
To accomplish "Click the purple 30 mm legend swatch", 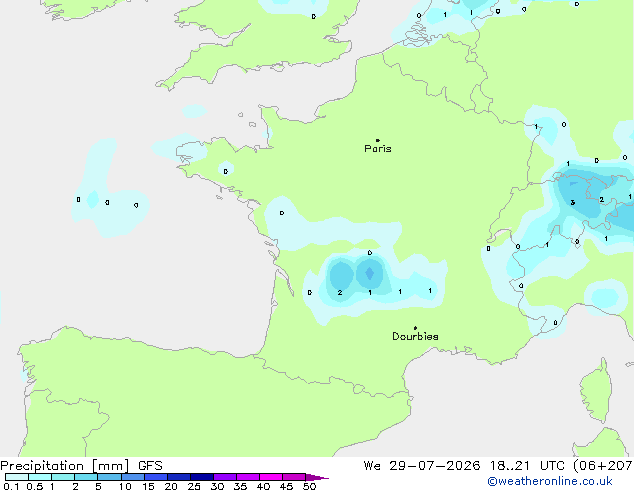I will [225, 477].
